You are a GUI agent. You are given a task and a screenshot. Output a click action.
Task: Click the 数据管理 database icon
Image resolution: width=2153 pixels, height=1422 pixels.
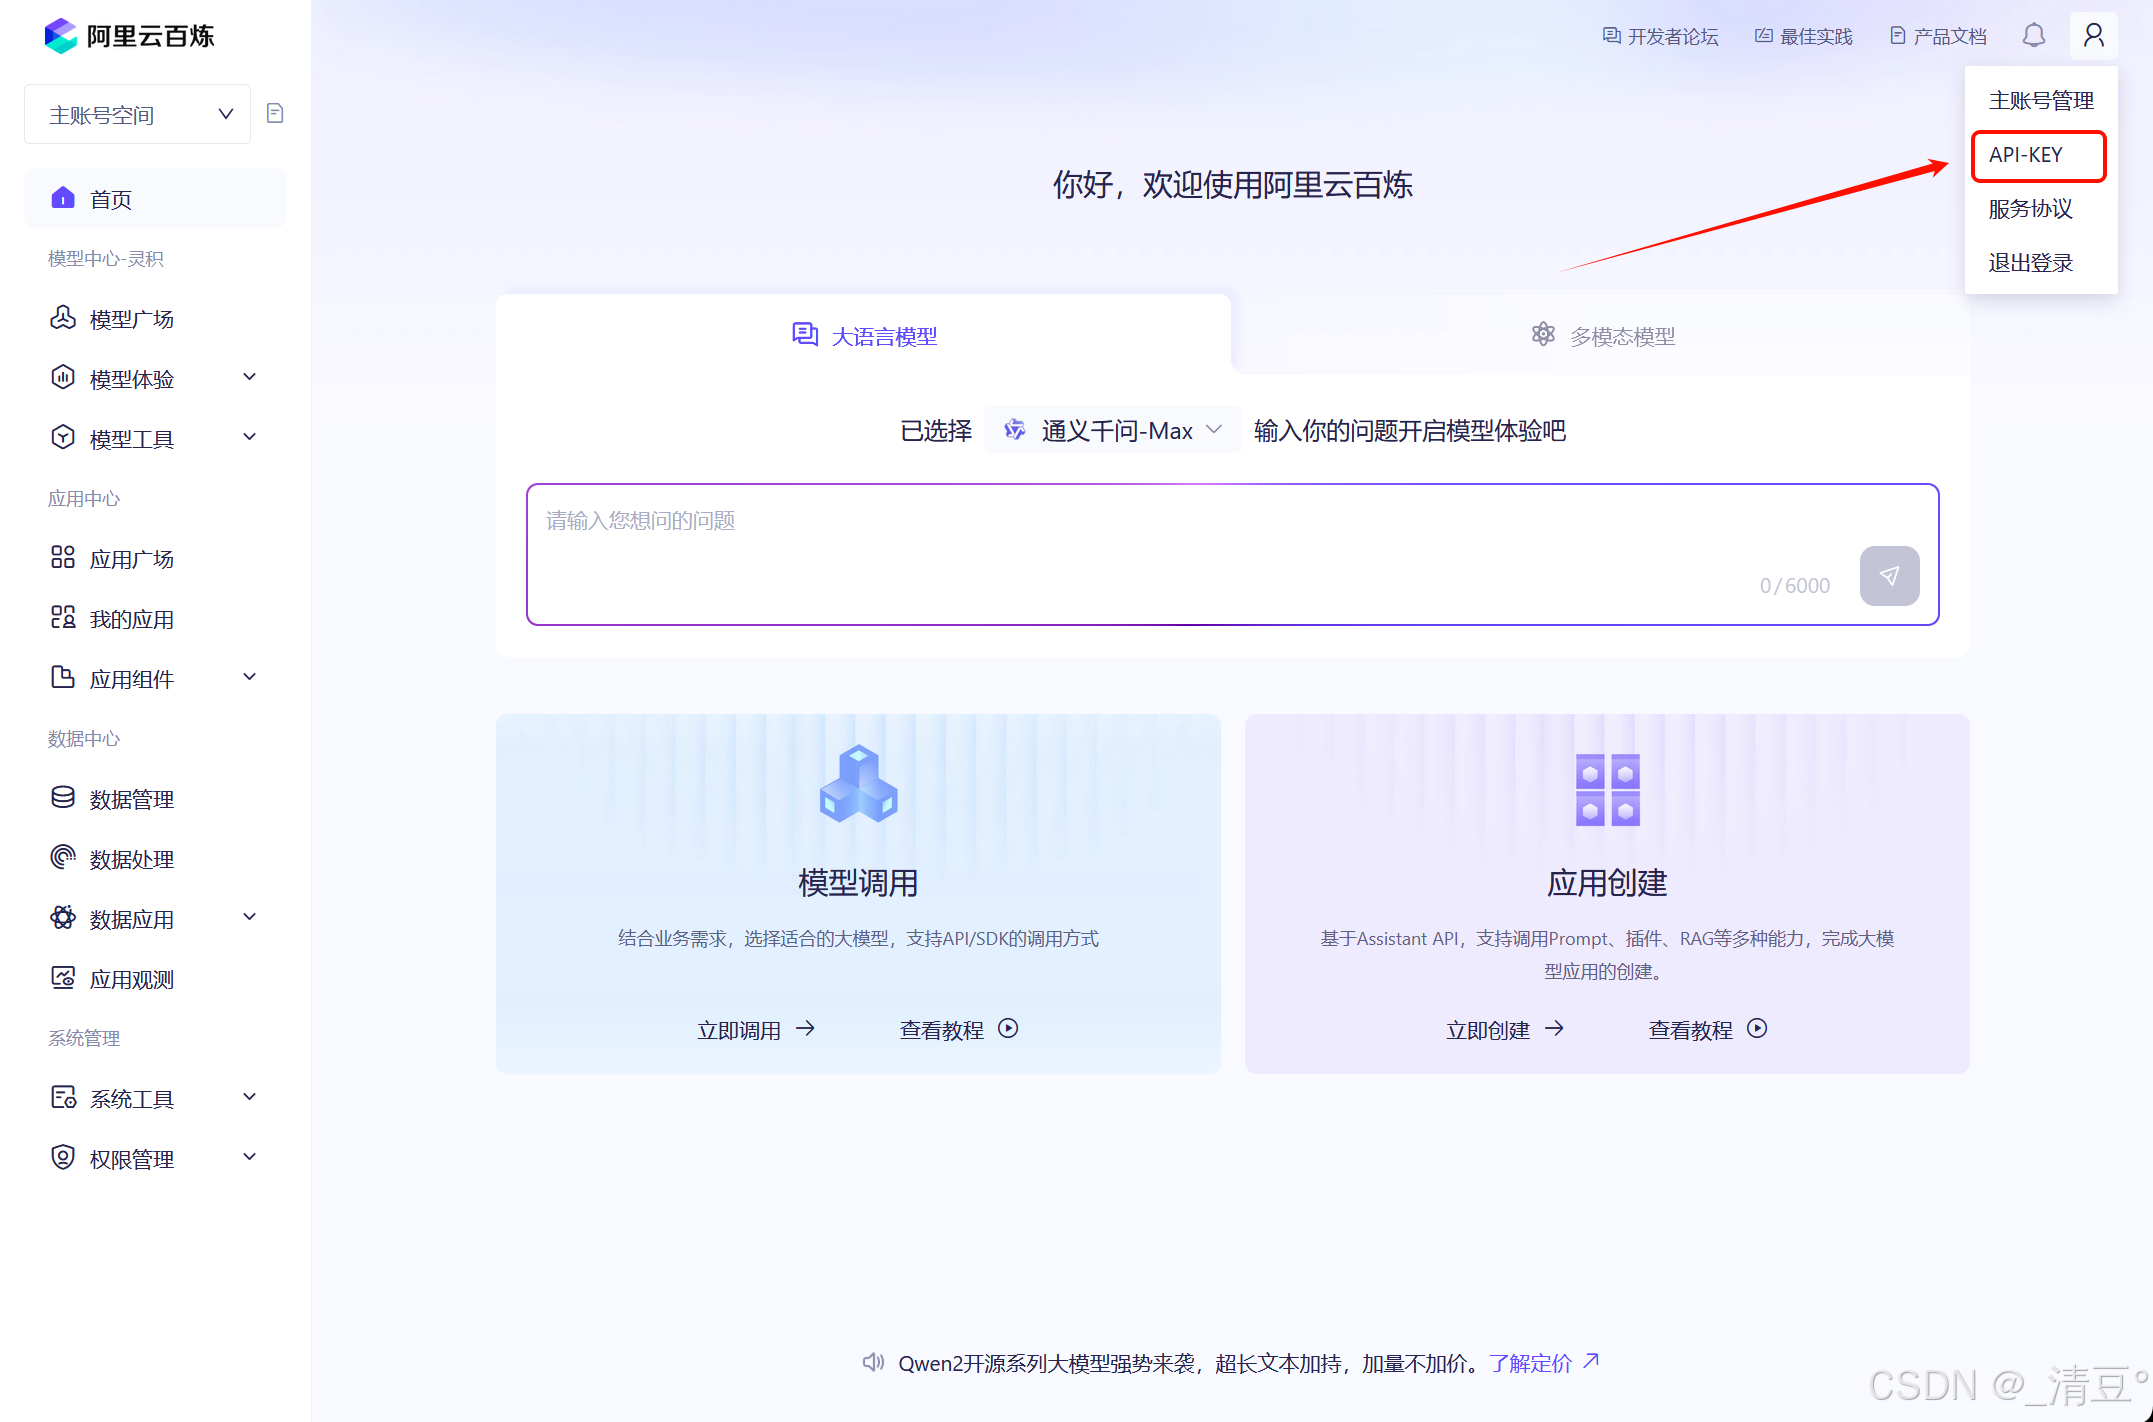click(63, 798)
